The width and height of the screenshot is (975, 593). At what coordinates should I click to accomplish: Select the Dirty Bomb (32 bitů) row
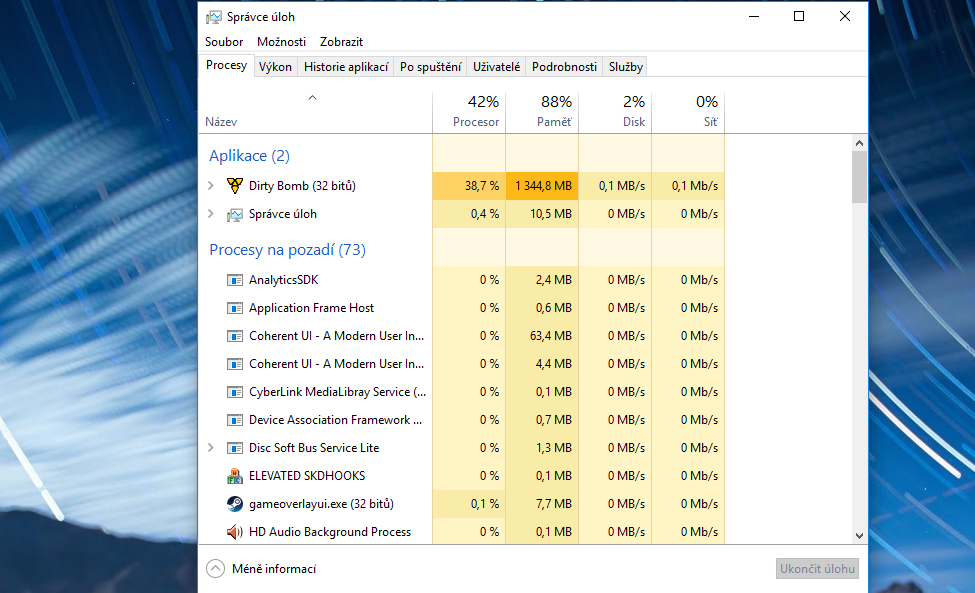[462, 186]
